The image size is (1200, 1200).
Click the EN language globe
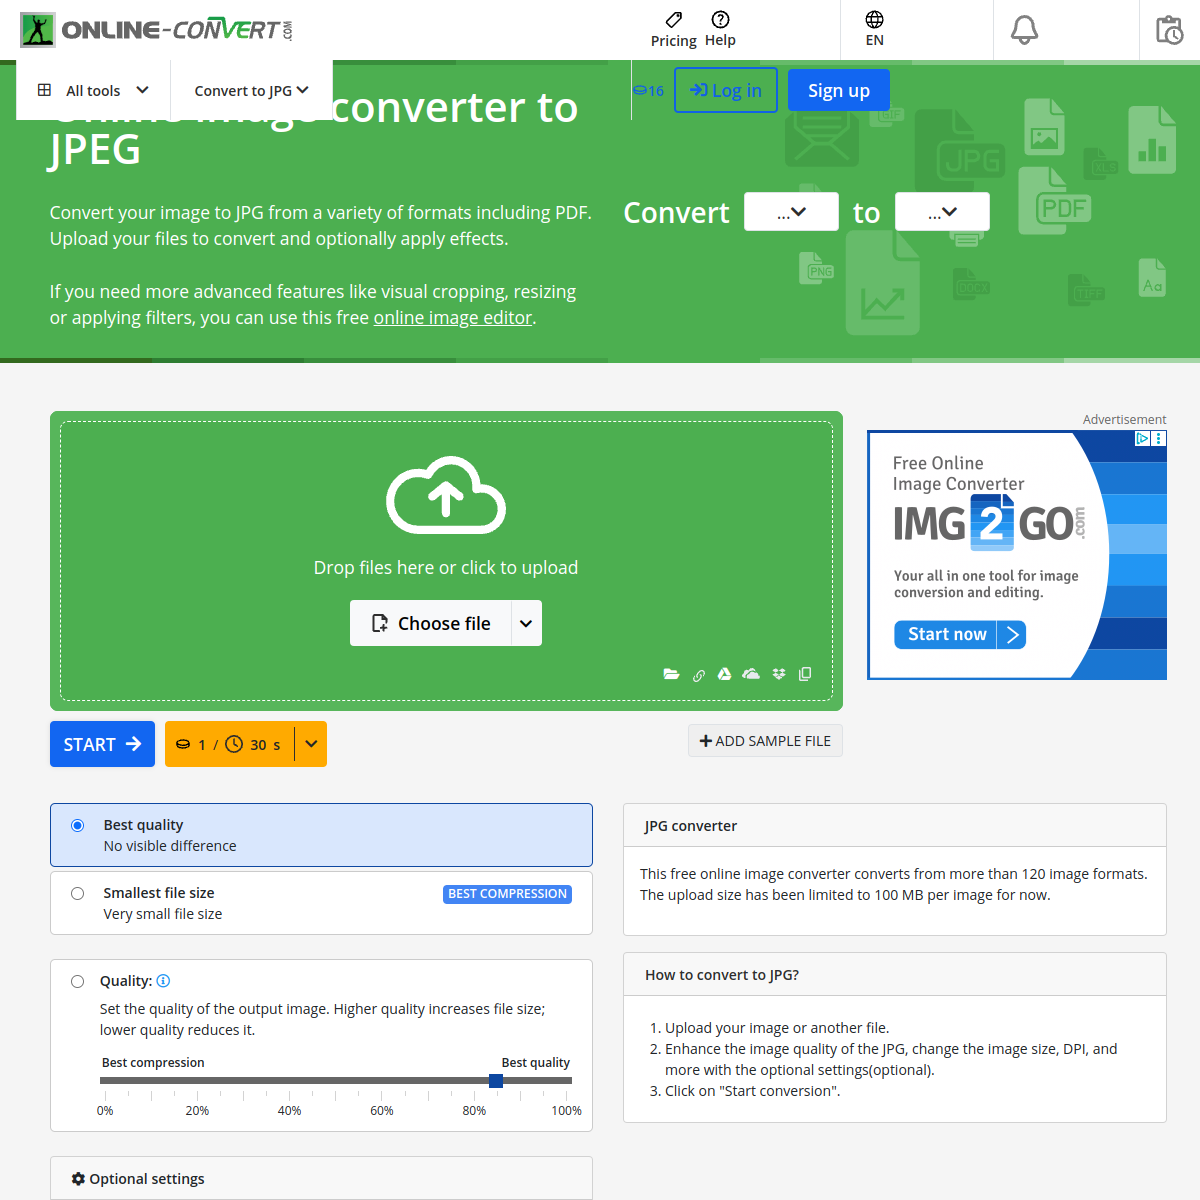click(x=874, y=20)
